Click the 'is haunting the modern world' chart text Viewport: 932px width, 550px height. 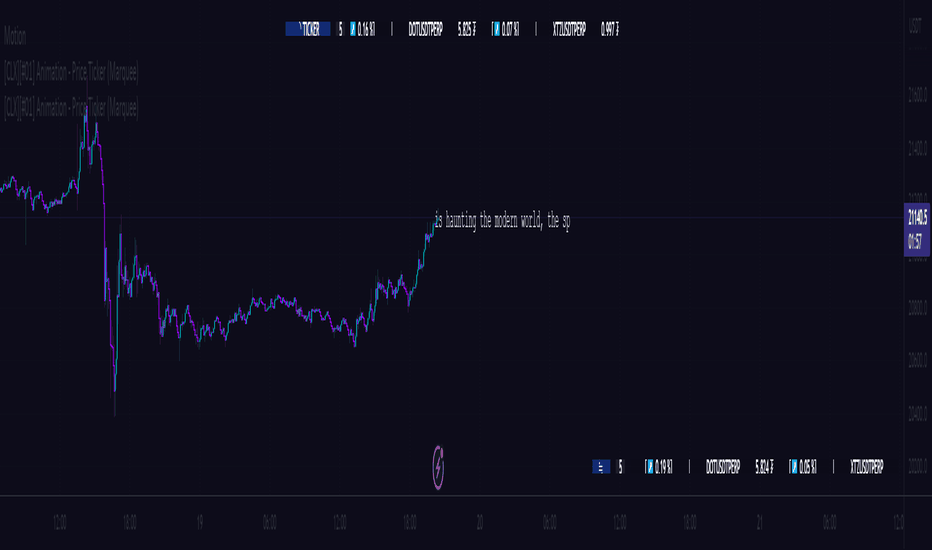click(x=502, y=221)
